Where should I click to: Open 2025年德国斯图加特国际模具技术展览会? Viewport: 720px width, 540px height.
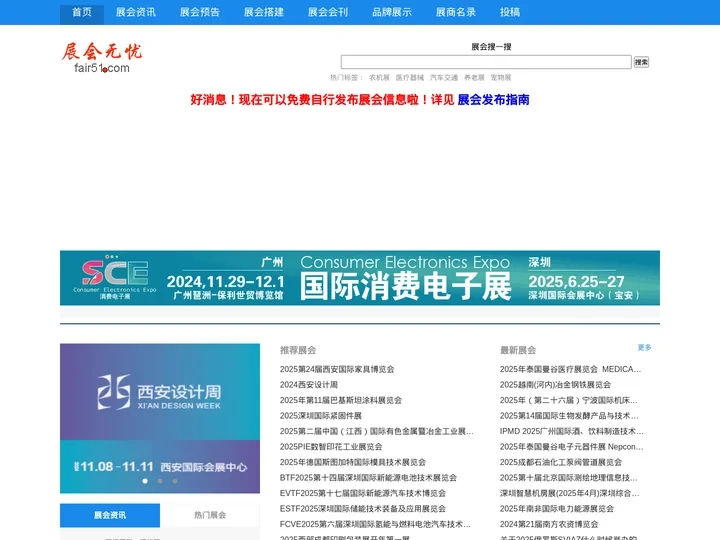coord(353,462)
